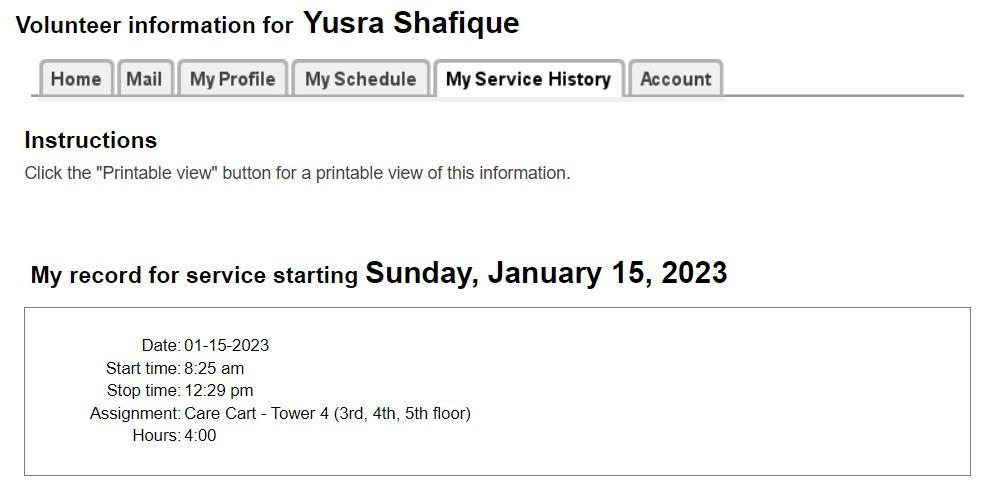Click the start time value 8:25 am
Image resolution: width=993 pixels, height=486 pixels.
(x=214, y=368)
